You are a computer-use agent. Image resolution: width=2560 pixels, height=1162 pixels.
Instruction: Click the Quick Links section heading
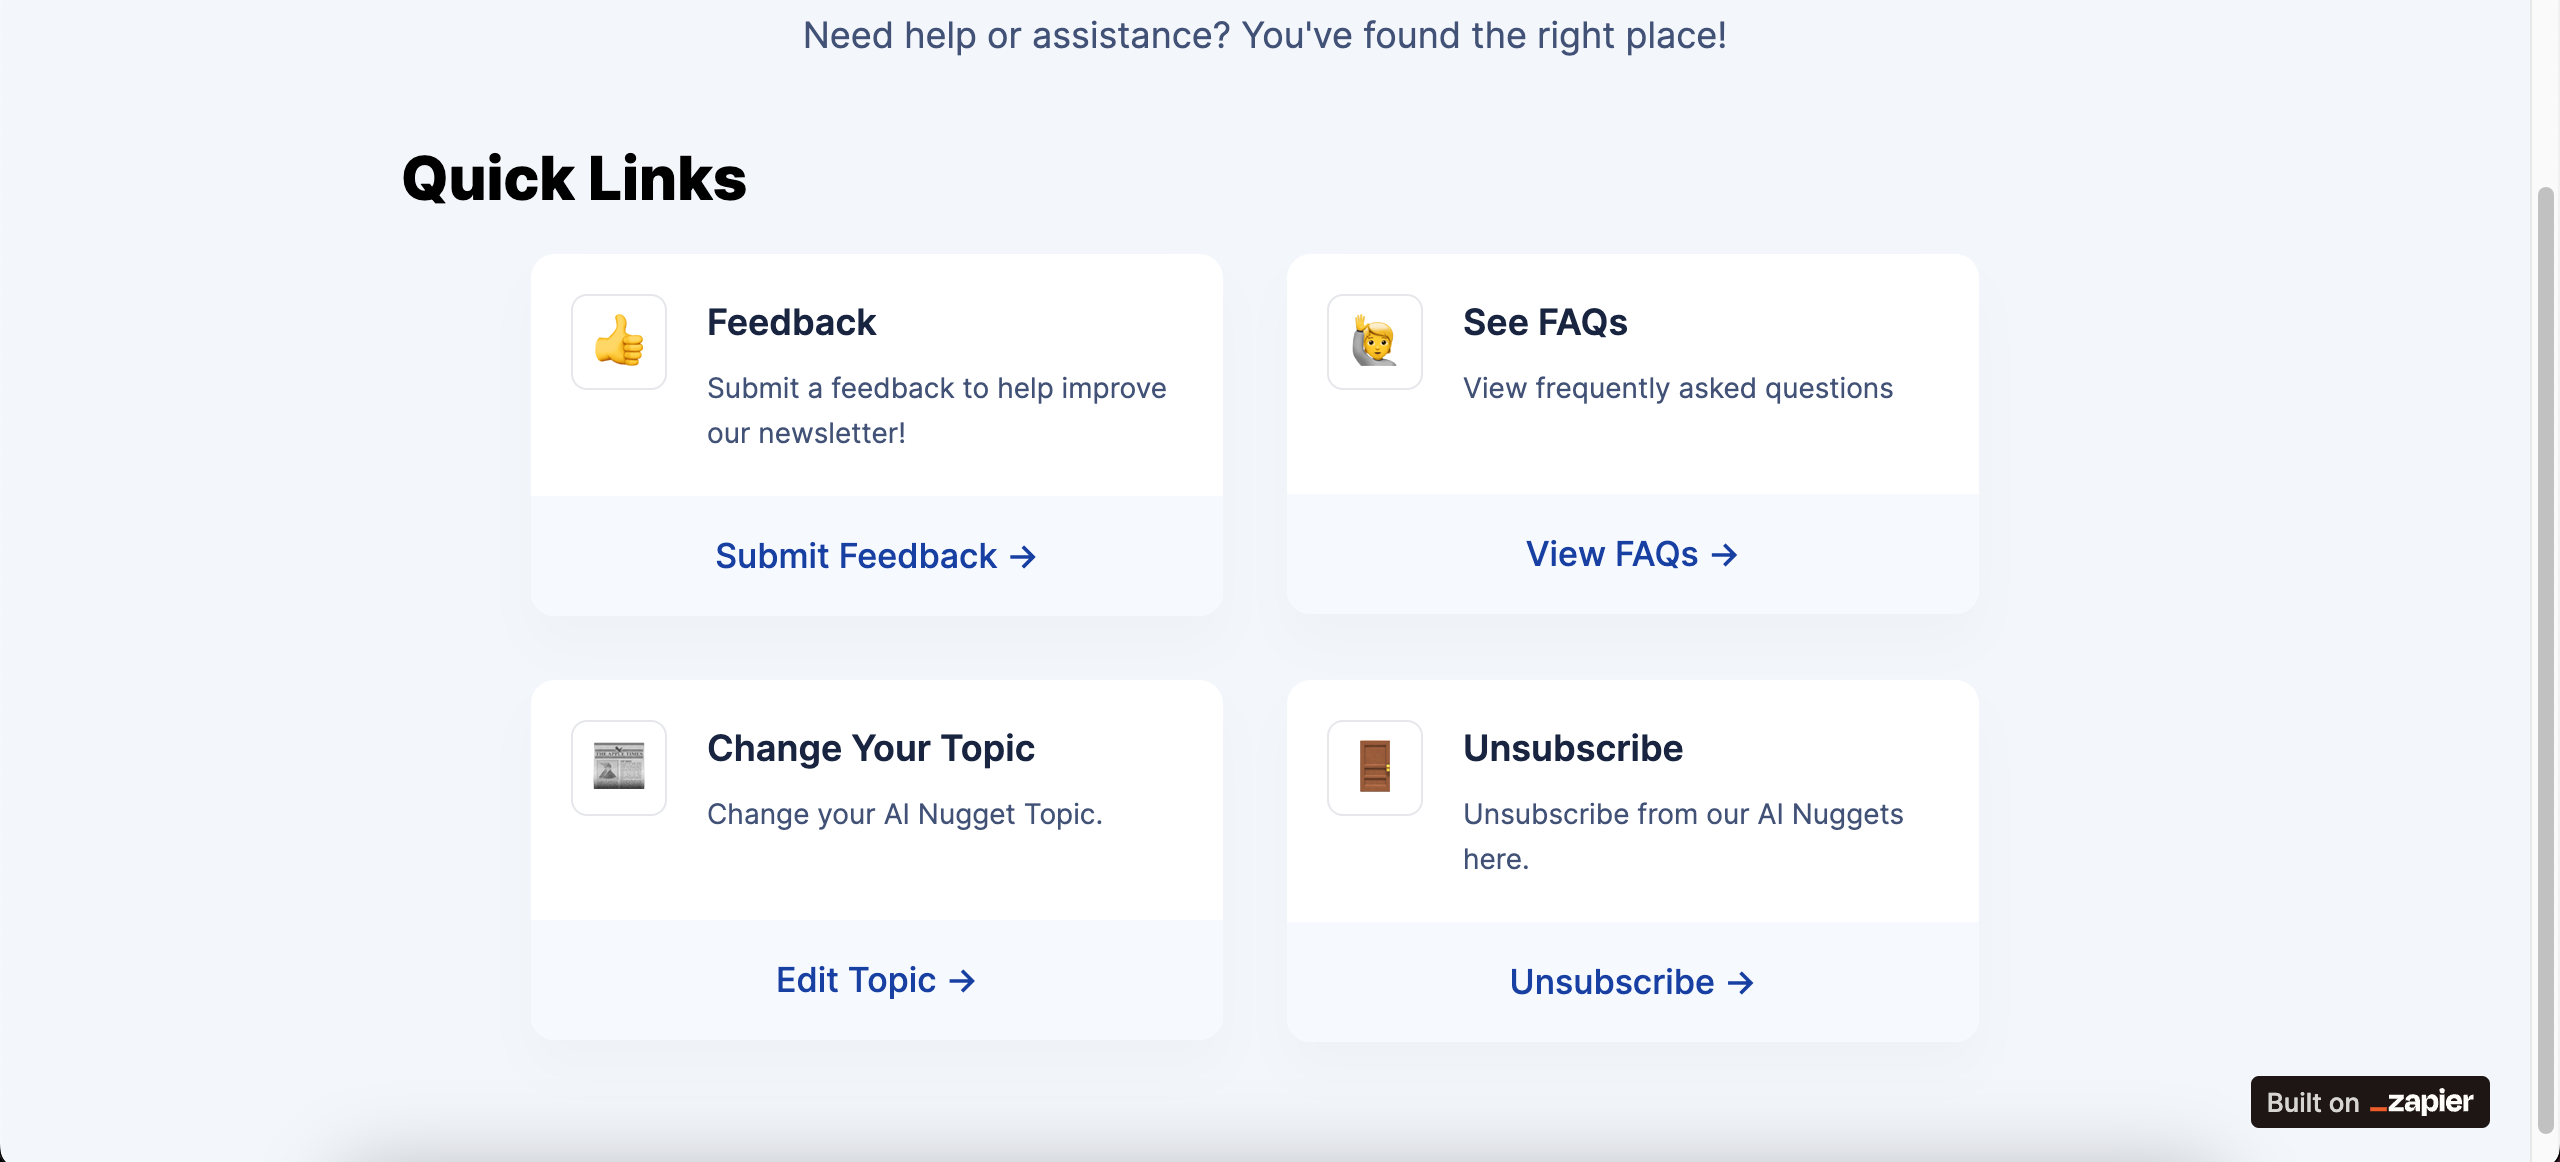574,179
